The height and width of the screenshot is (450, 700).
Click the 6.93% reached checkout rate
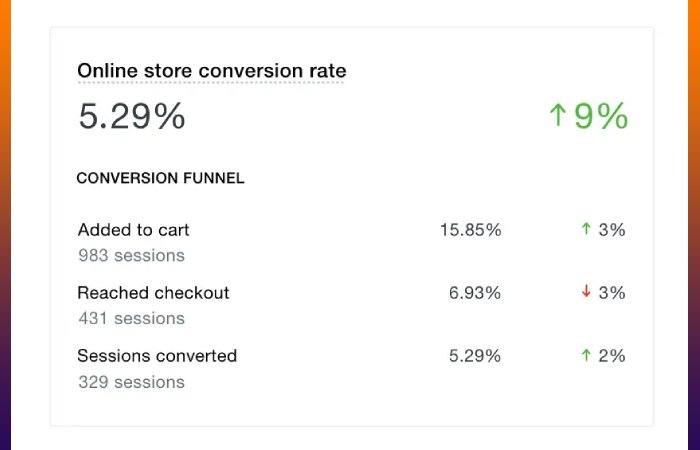[x=475, y=293]
